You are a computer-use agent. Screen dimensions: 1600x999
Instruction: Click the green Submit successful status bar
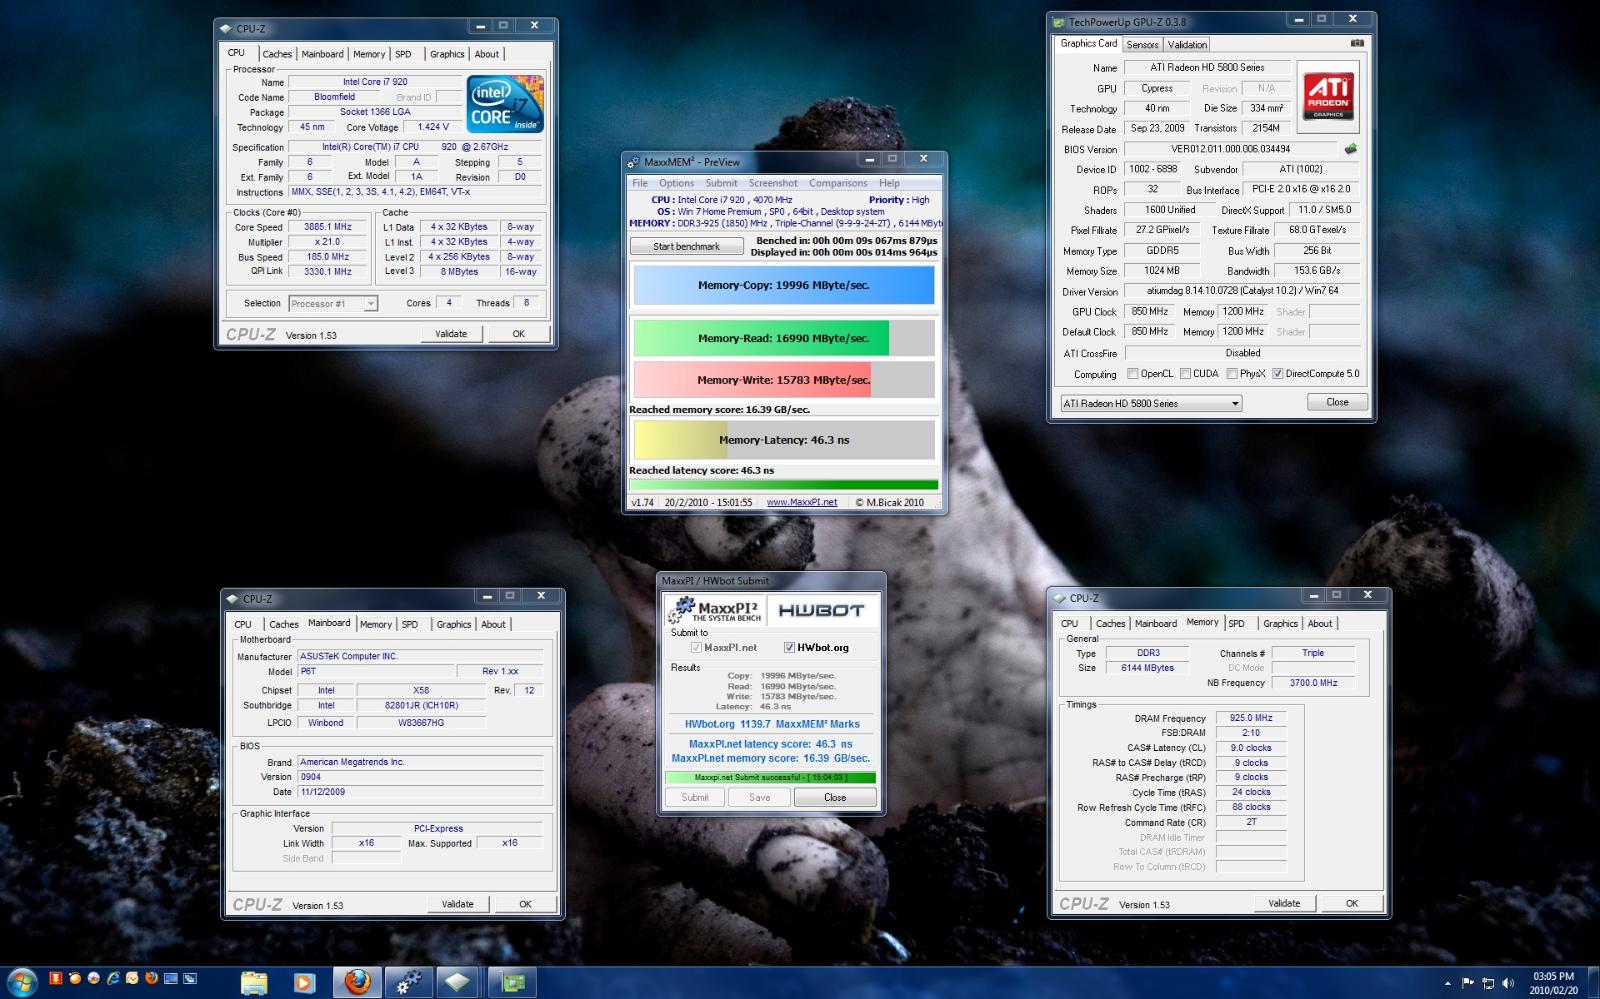(771, 777)
